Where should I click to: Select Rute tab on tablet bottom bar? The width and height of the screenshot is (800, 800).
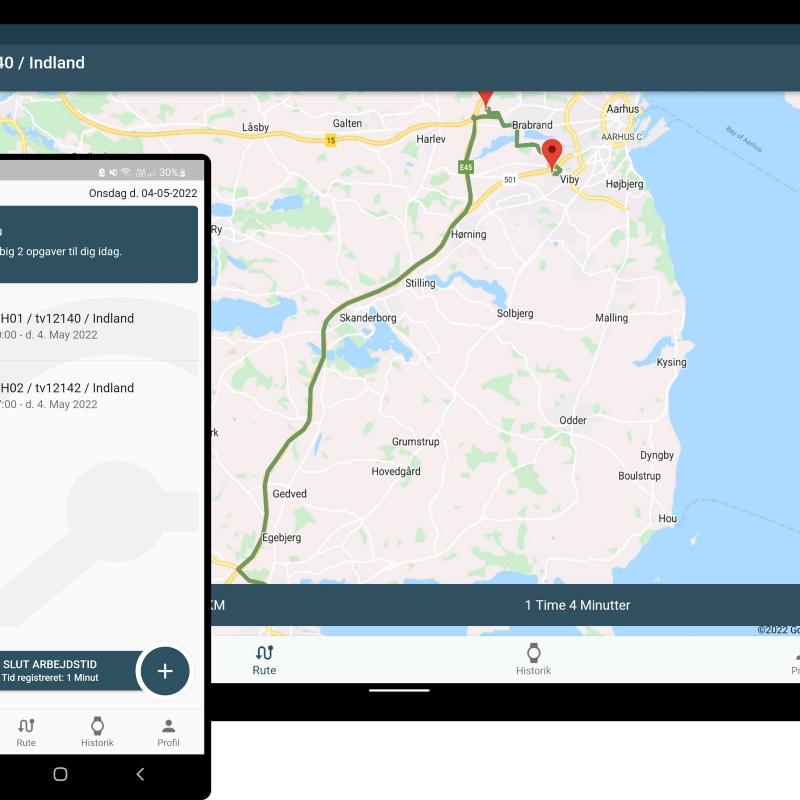pyautogui.click(x=264, y=660)
